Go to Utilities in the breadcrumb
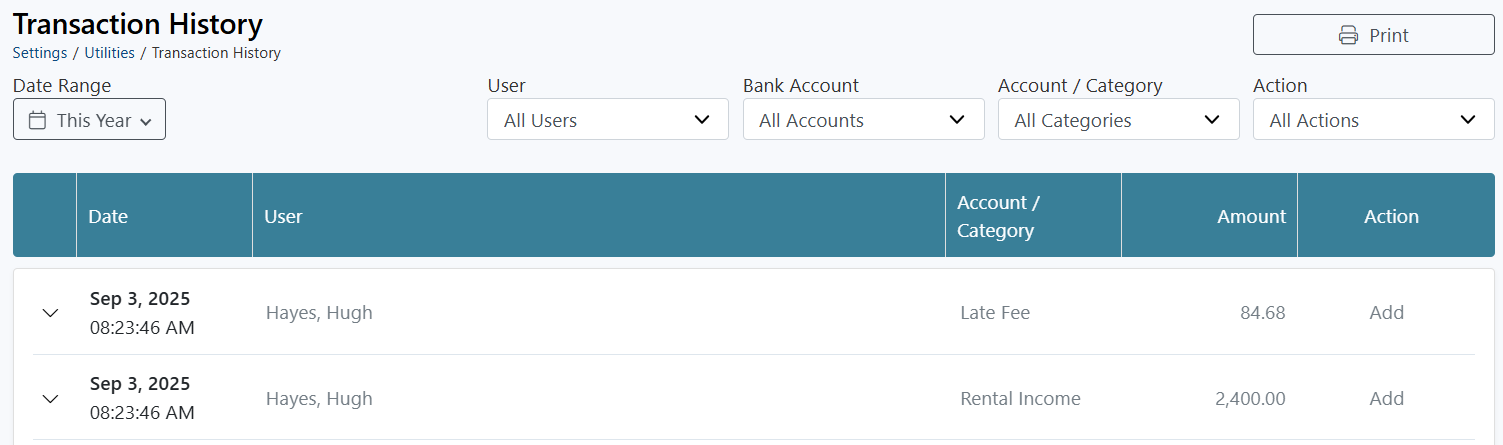The image size is (1503, 445). (x=110, y=53)
